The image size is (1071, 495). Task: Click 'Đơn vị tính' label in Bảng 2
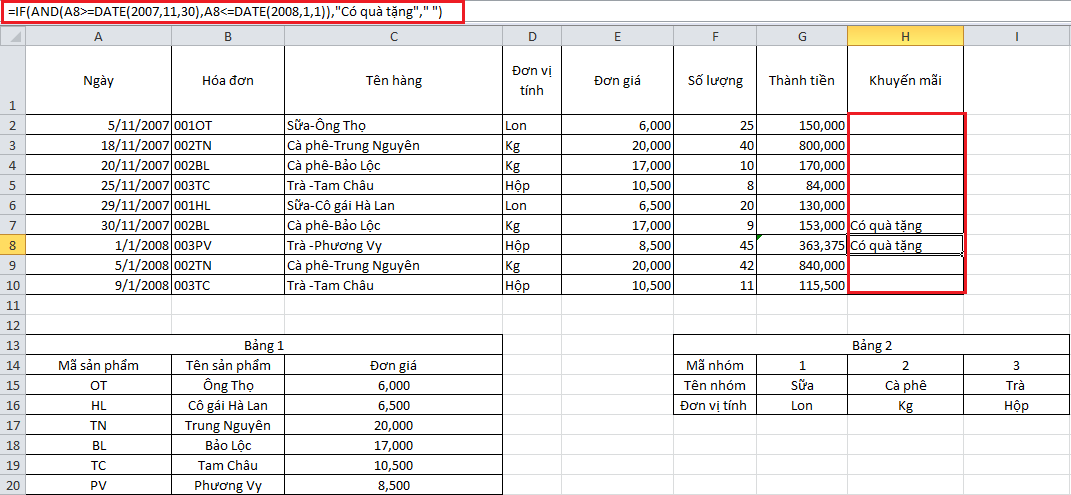[x=714, y=405]
